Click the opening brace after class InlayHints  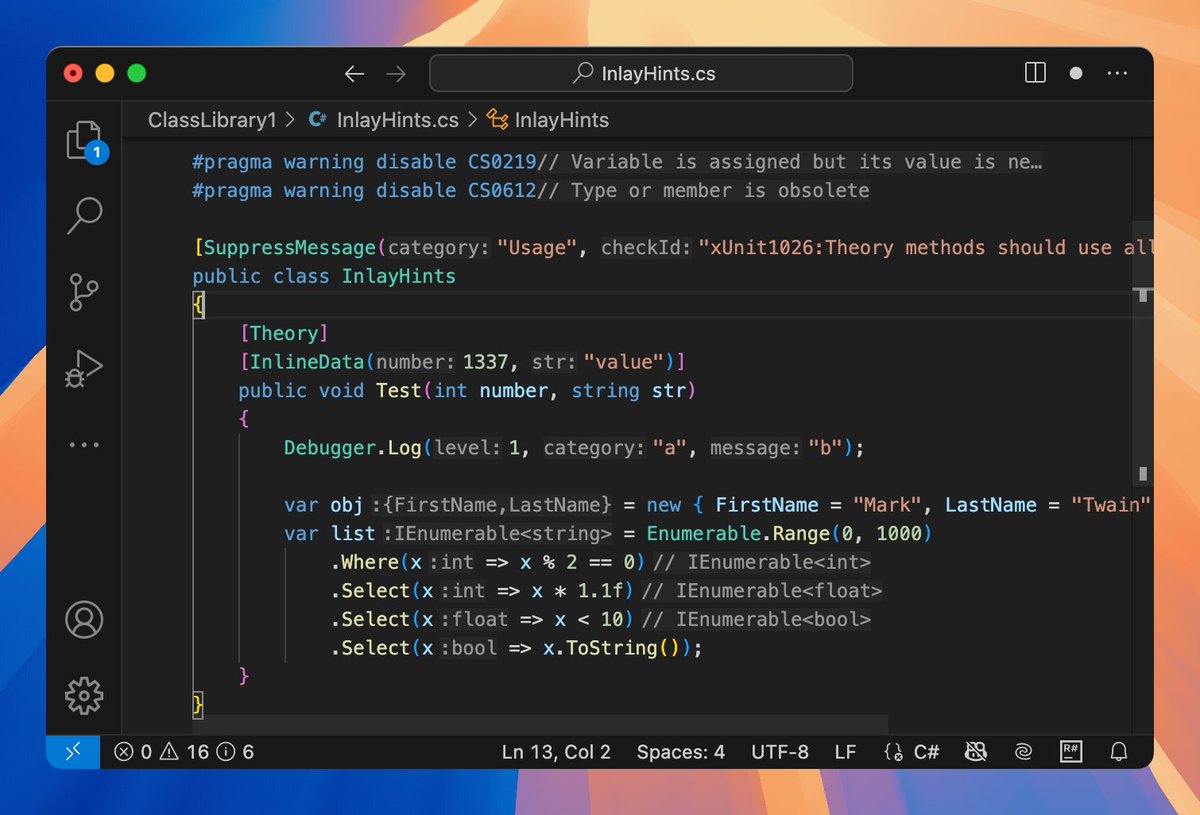click(198, 305)
